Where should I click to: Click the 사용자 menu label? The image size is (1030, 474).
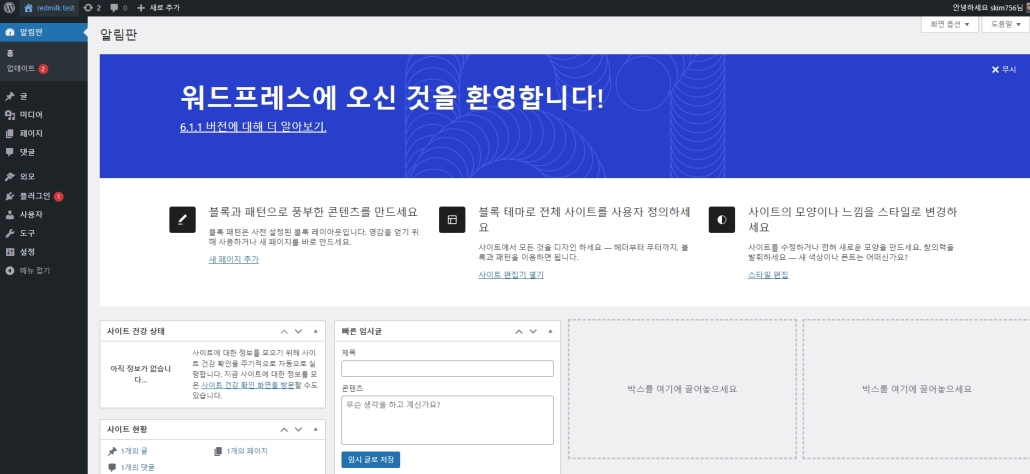(31, 215)
